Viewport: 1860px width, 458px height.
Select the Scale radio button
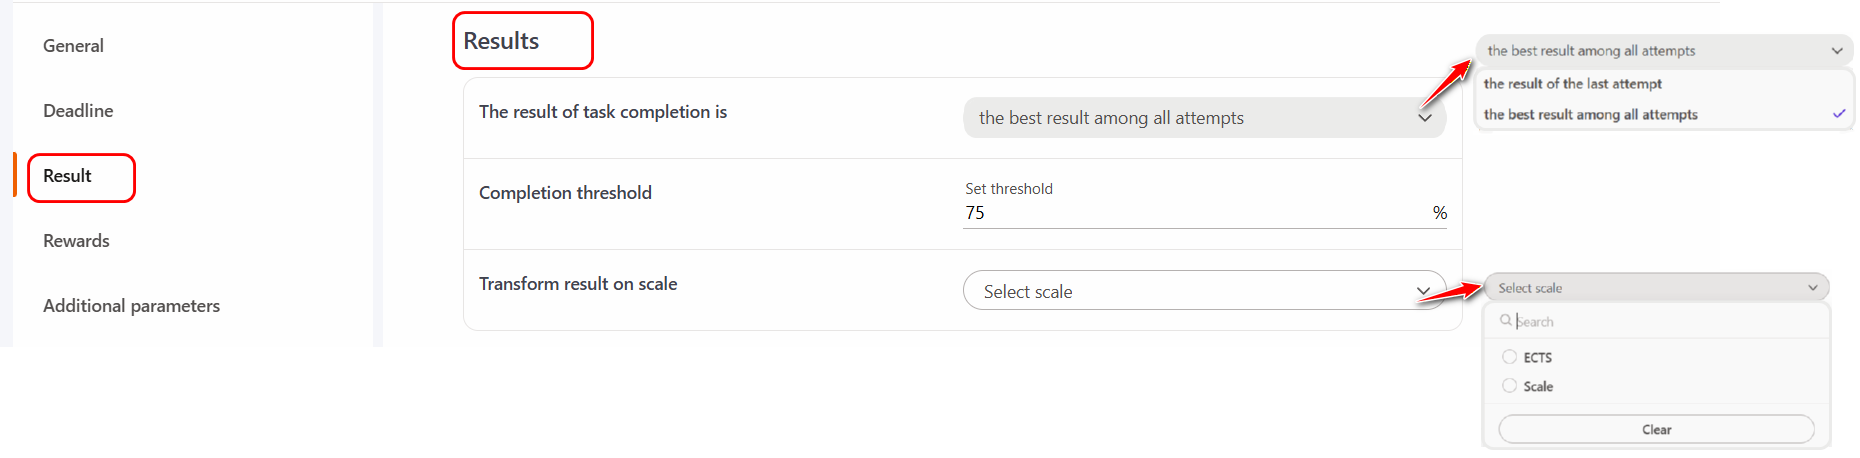click(x=1510, y=386)
